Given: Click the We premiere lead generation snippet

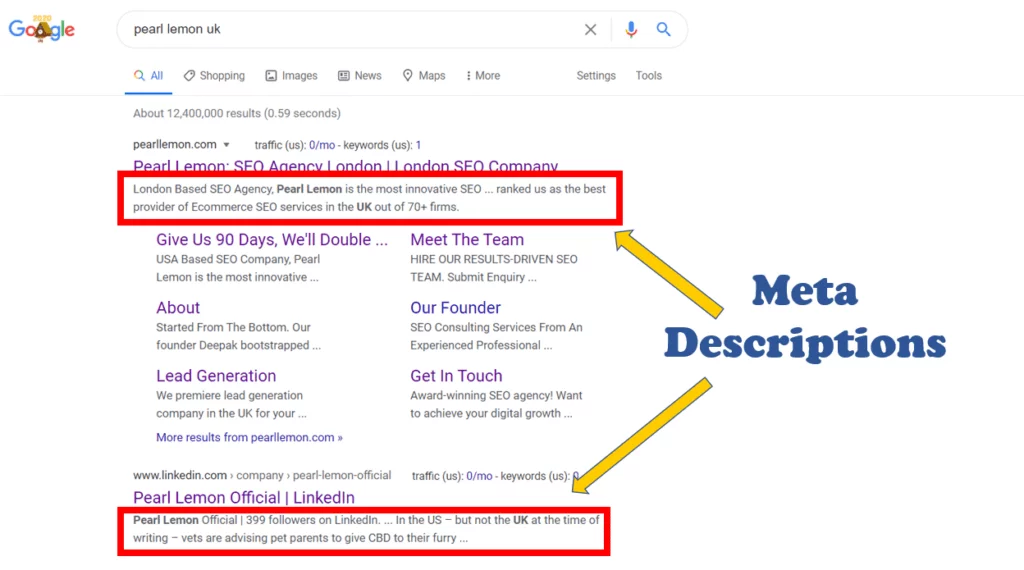Looking at the screenshot, I should point(231,404).
